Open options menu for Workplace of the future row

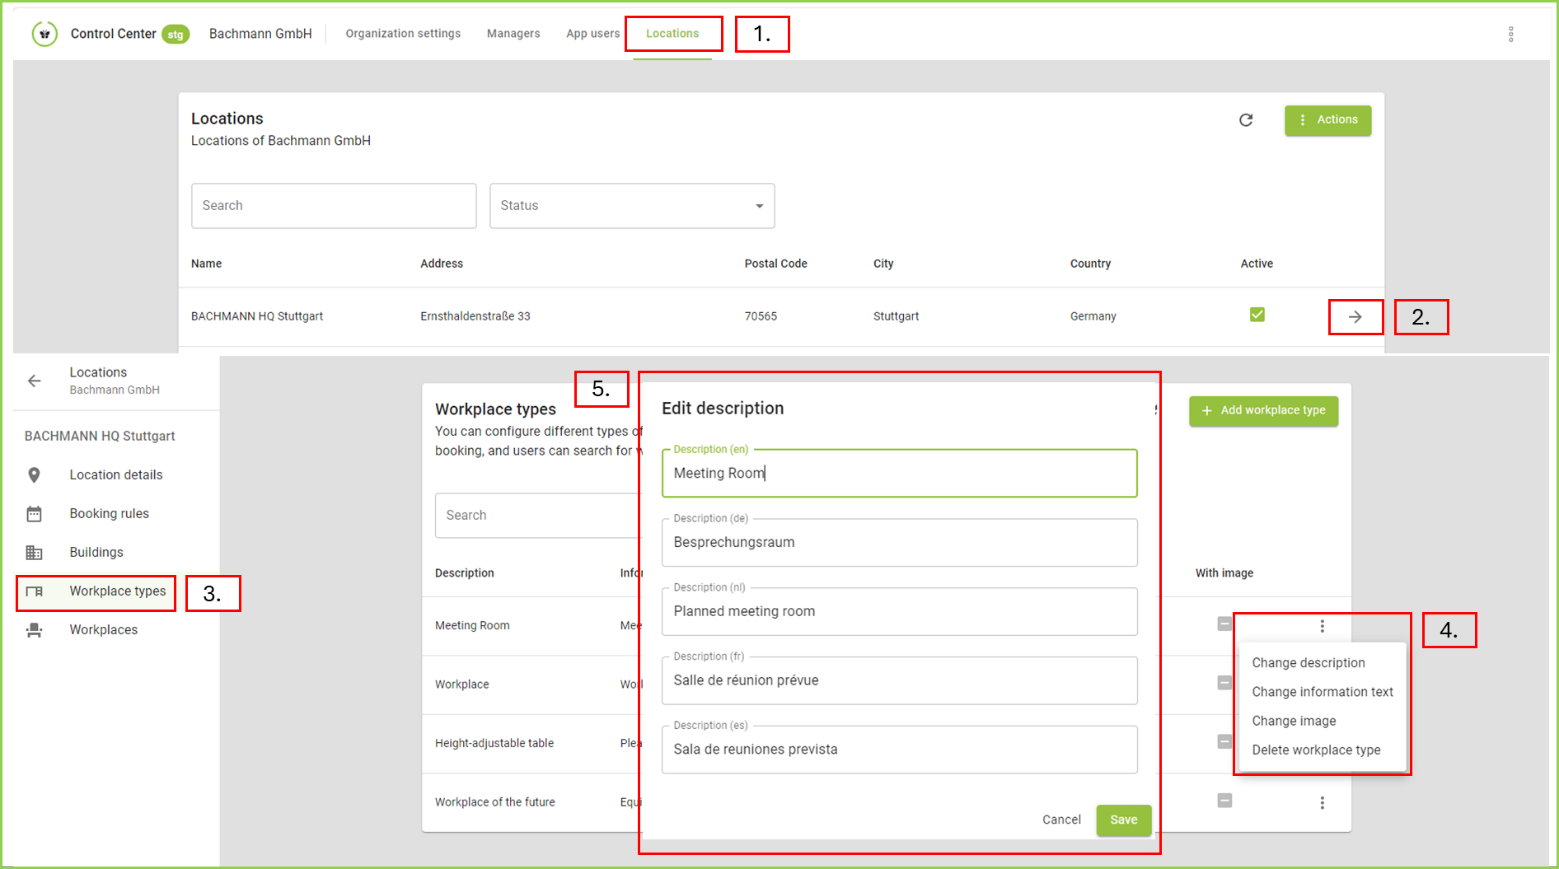point(1322,803)
